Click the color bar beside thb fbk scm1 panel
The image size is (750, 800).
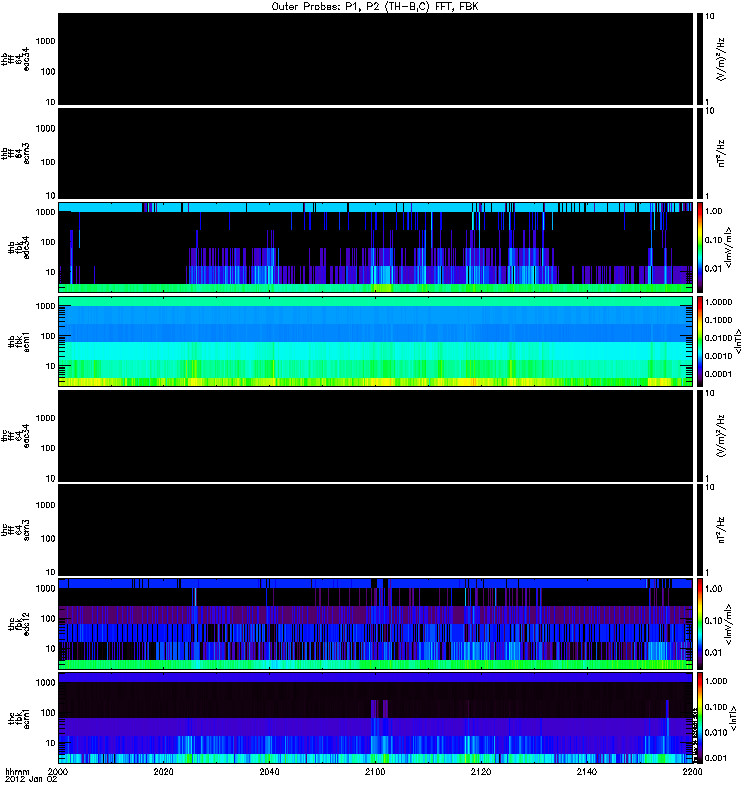pyautogui.click(x=700, y=341)
